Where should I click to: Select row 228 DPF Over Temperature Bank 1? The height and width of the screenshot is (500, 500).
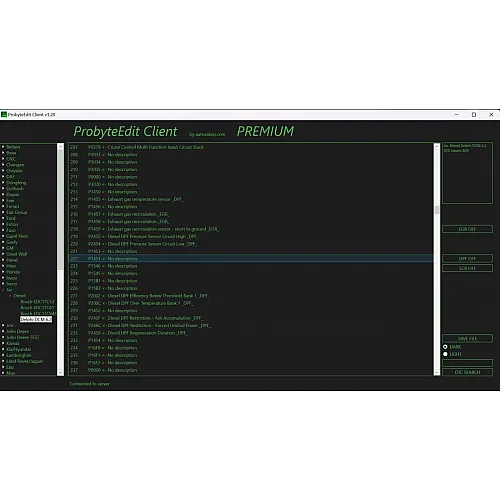pyautogui.click(x=251, y=303)
